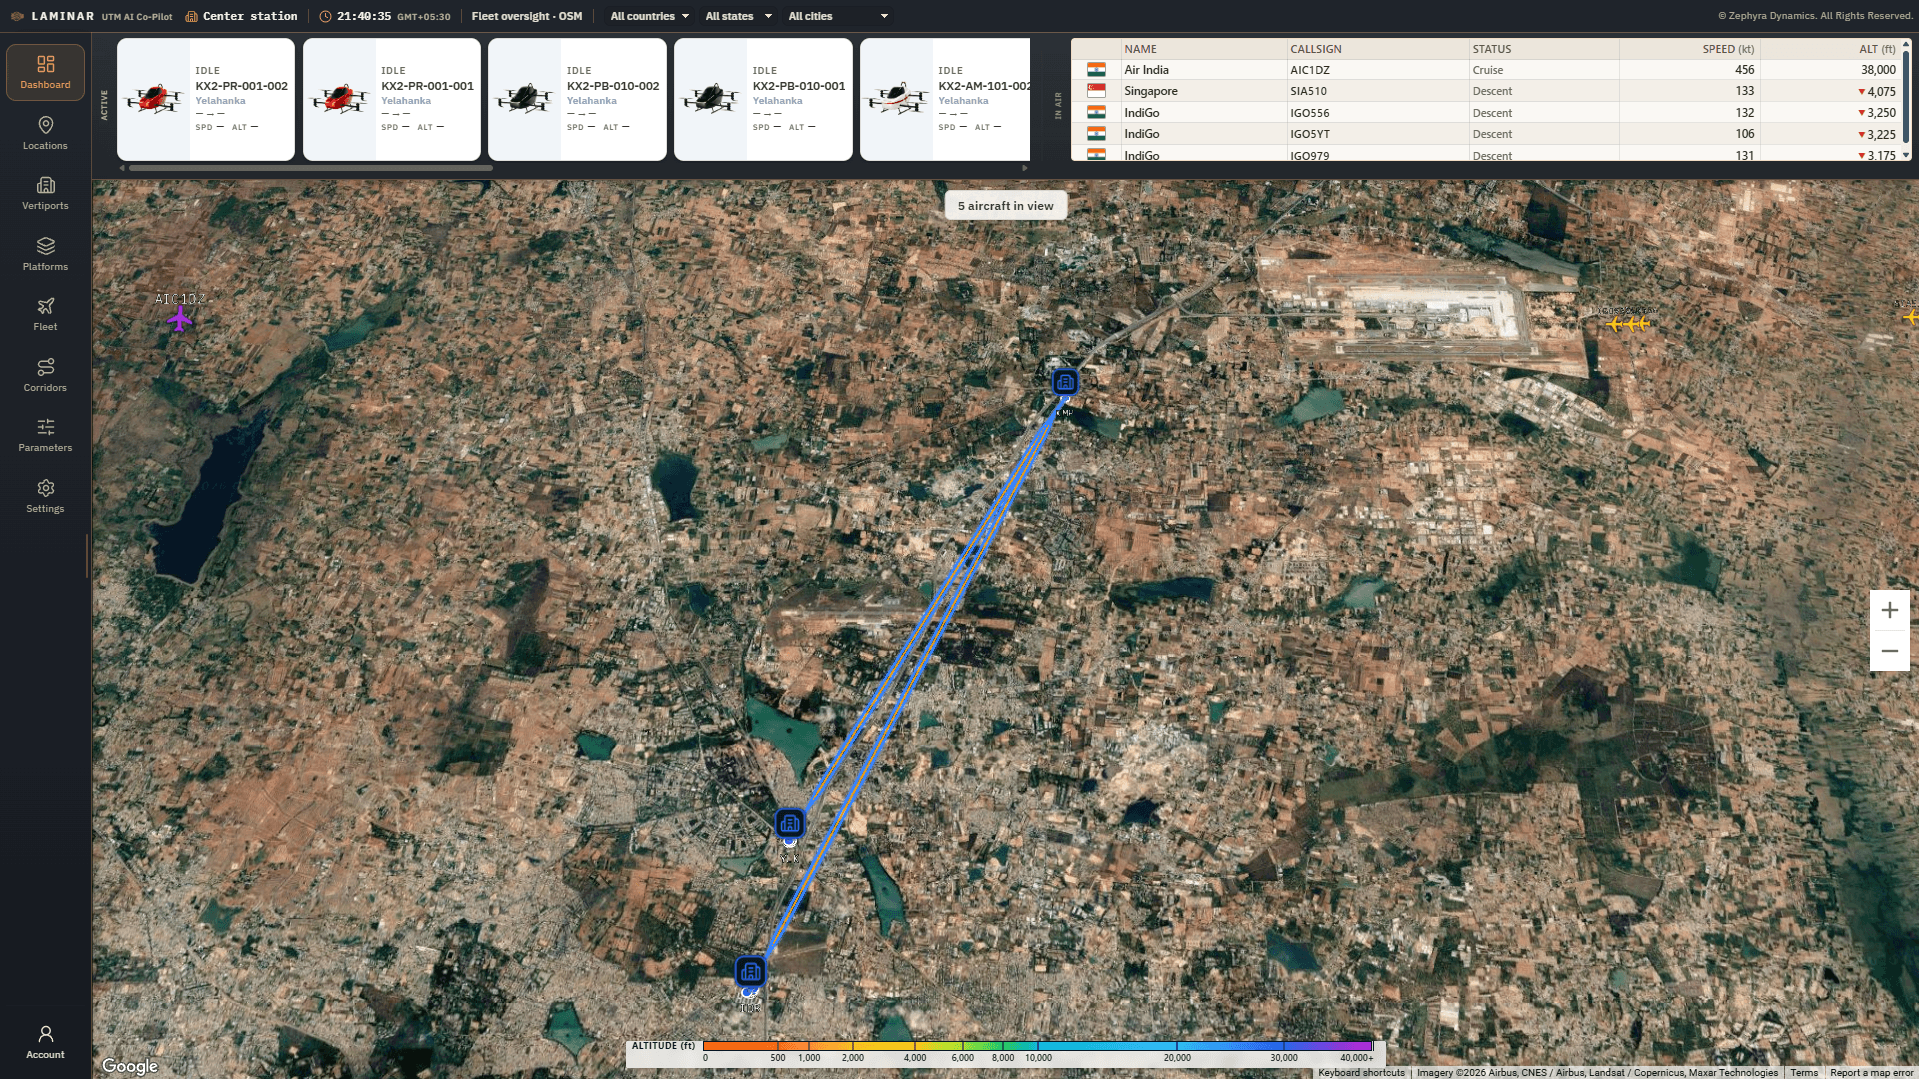Open the All states dropdown
The image size is (1919, 1079).
point(738,16)
